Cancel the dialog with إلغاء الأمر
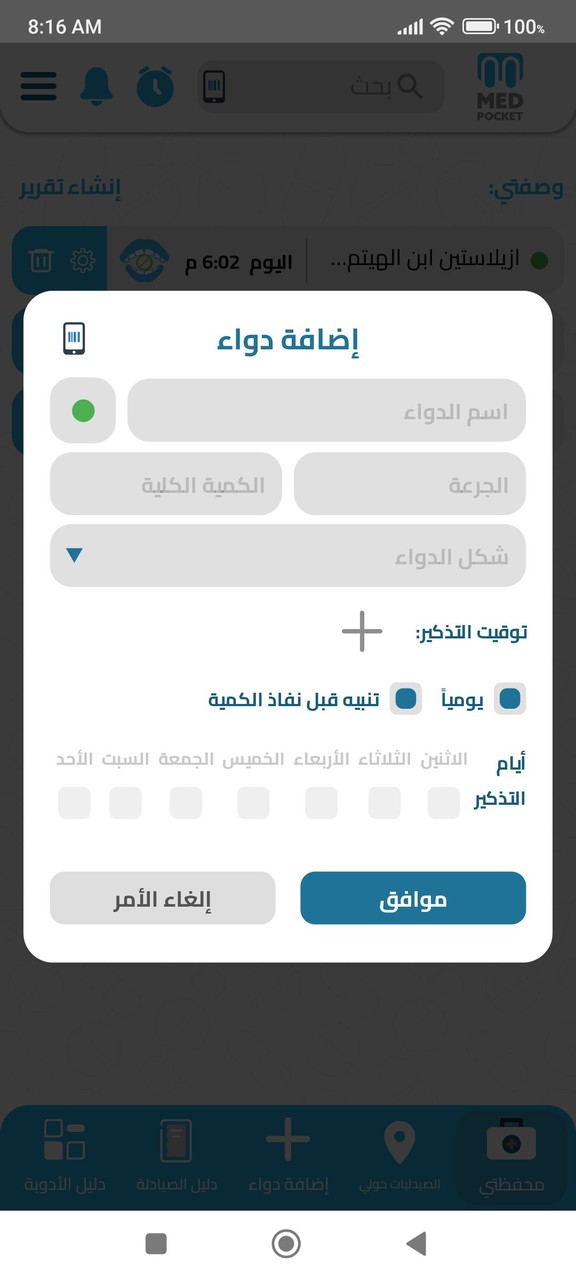The image size is (576, 1280). 162,898
